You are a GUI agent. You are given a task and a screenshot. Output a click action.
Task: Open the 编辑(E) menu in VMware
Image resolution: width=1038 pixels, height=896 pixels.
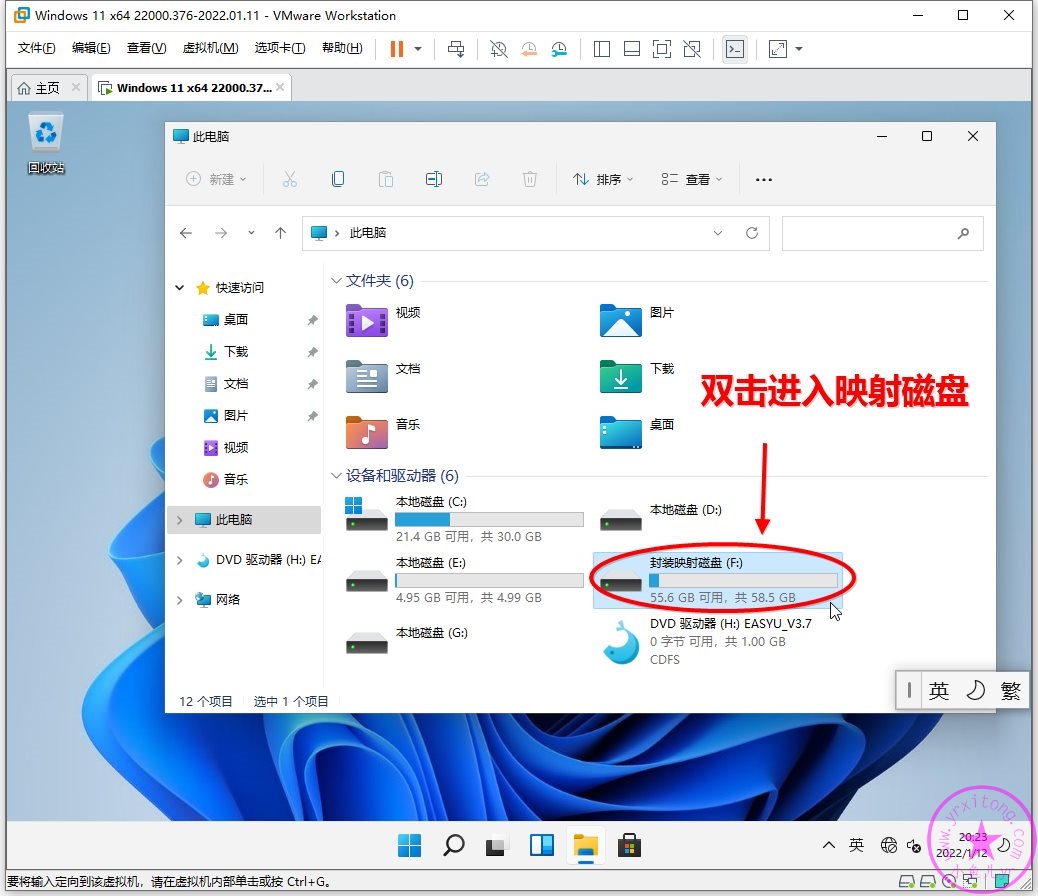91,48
